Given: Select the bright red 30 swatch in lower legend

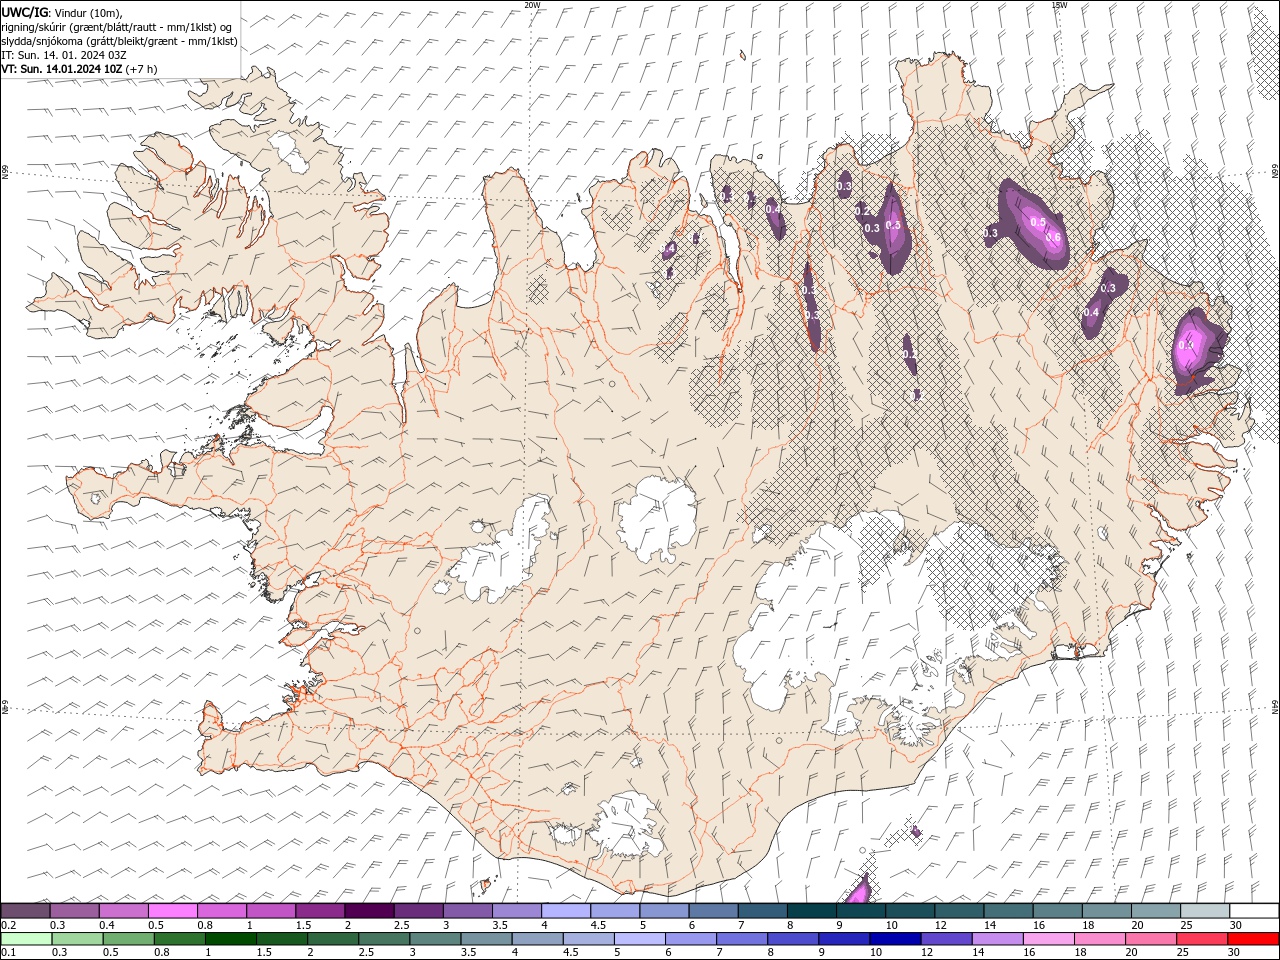Looking at the screenshot, I should pyautogui.click(x=1253, y=939).
